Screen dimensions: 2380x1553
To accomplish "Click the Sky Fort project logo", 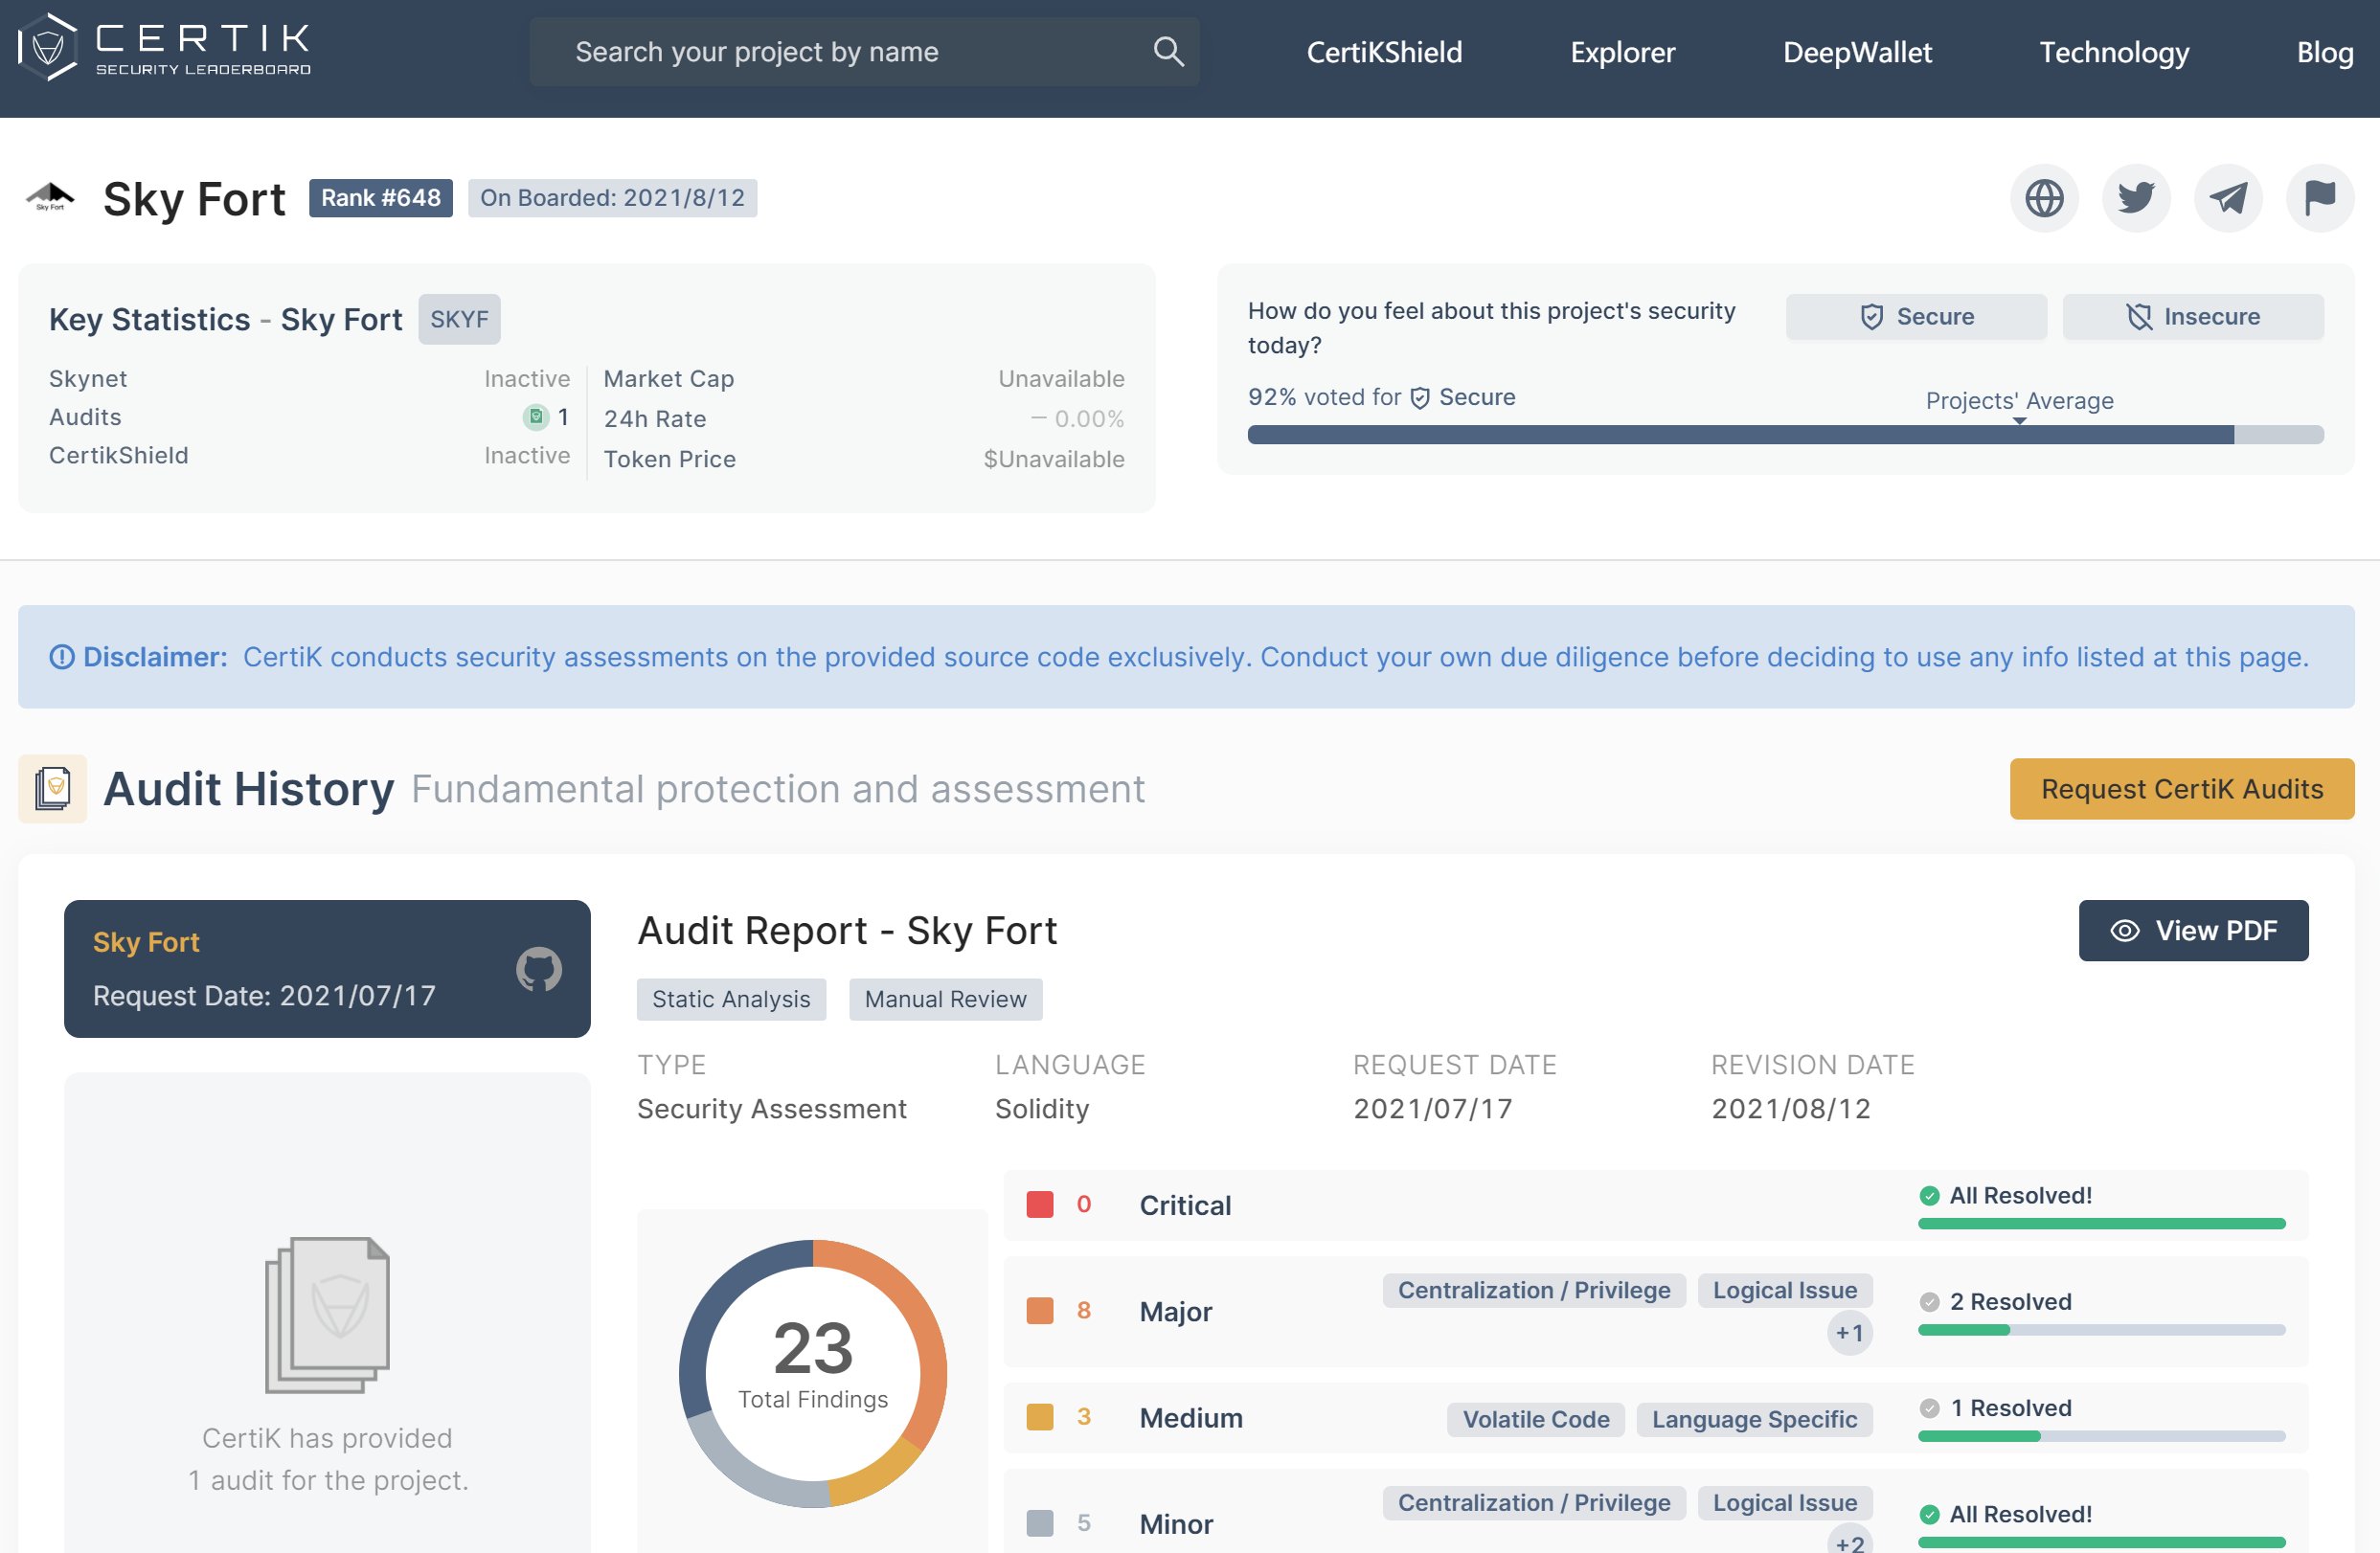I will tap(50, 197).
